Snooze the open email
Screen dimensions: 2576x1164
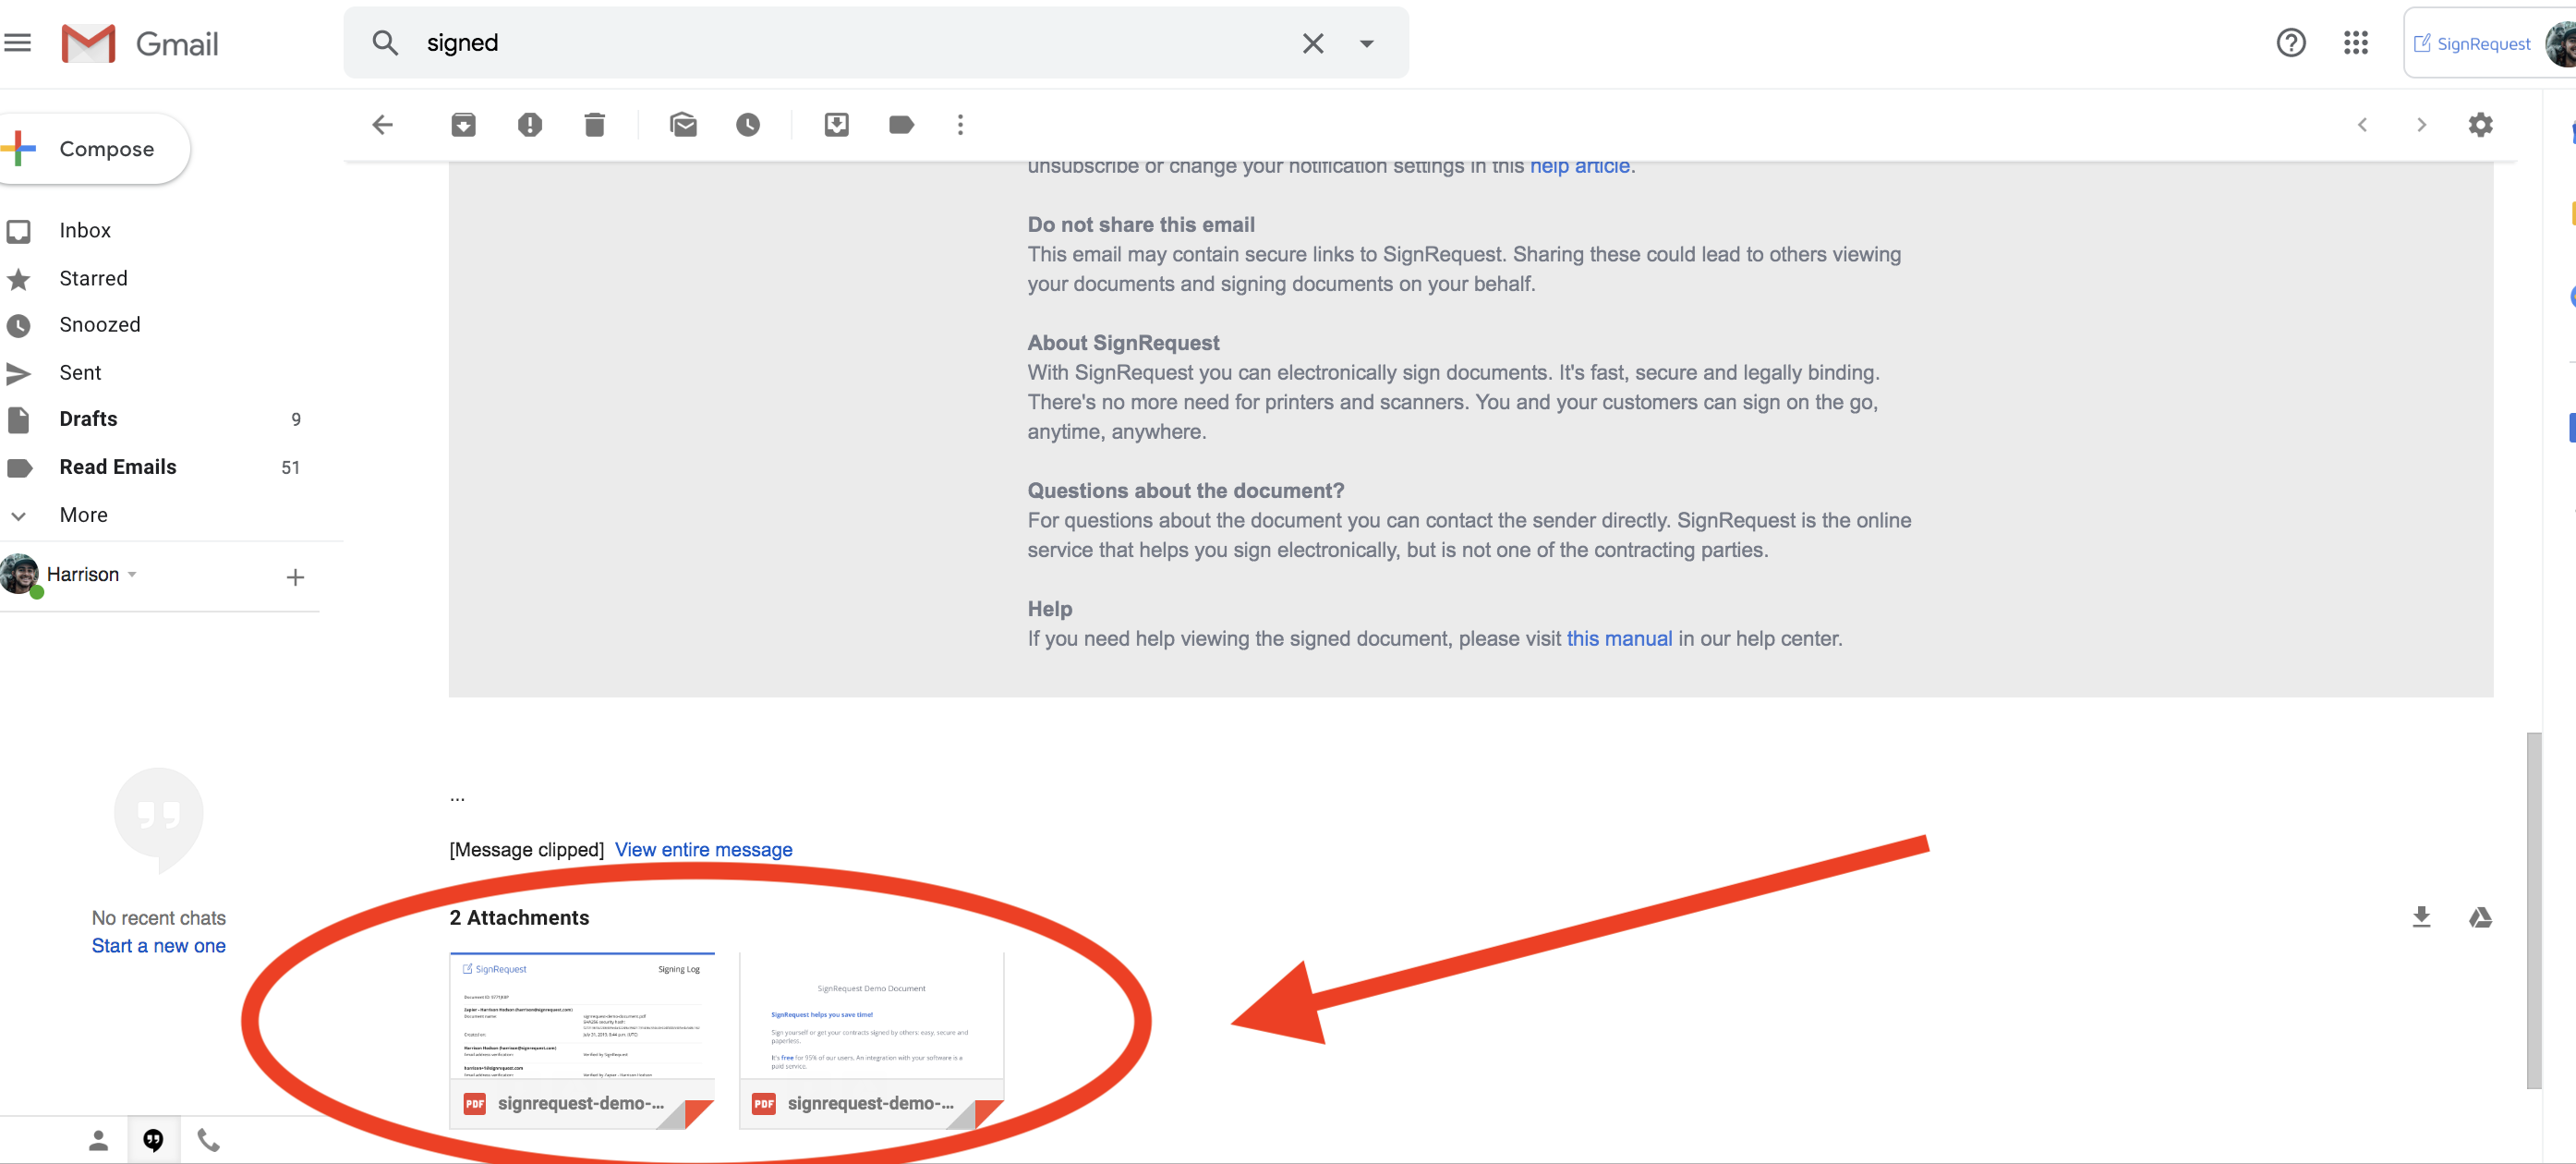tap(748, 124)
